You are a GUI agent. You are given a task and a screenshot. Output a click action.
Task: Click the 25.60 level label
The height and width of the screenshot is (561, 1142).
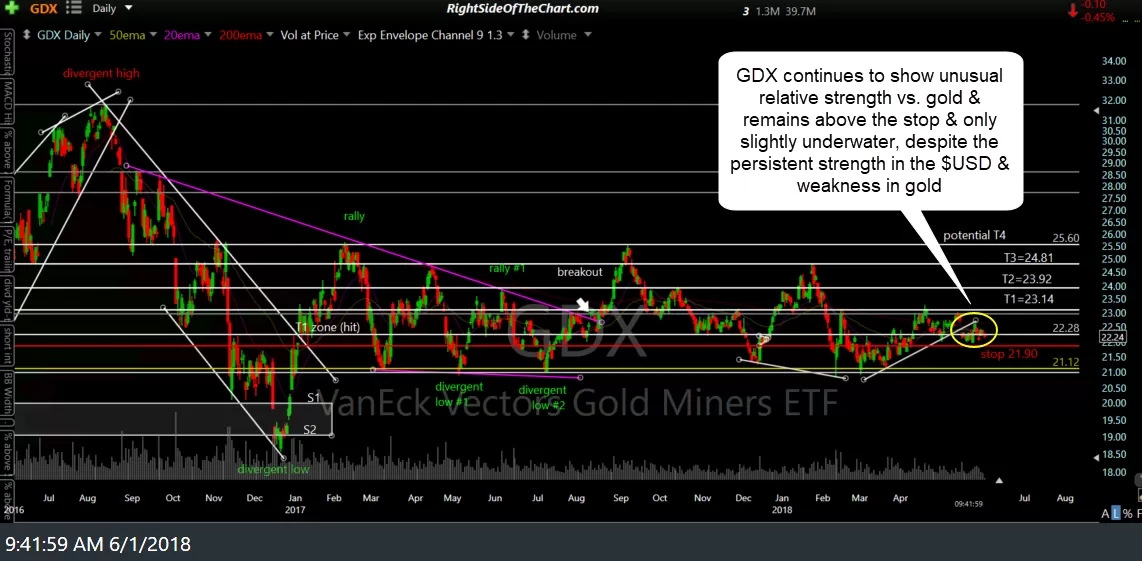coord(1066,238)
